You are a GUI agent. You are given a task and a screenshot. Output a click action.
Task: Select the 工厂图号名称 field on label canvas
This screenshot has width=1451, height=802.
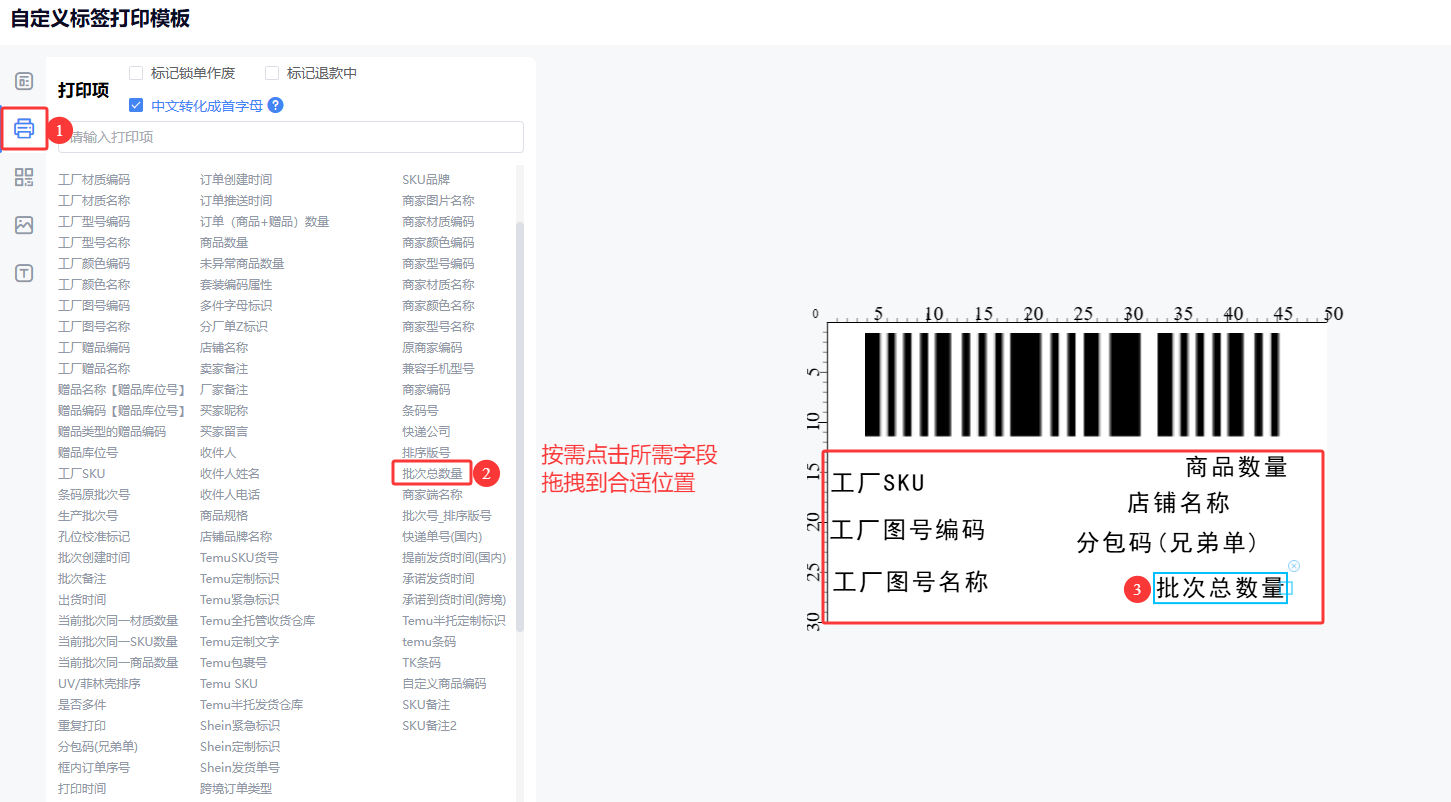coord(910,581)
